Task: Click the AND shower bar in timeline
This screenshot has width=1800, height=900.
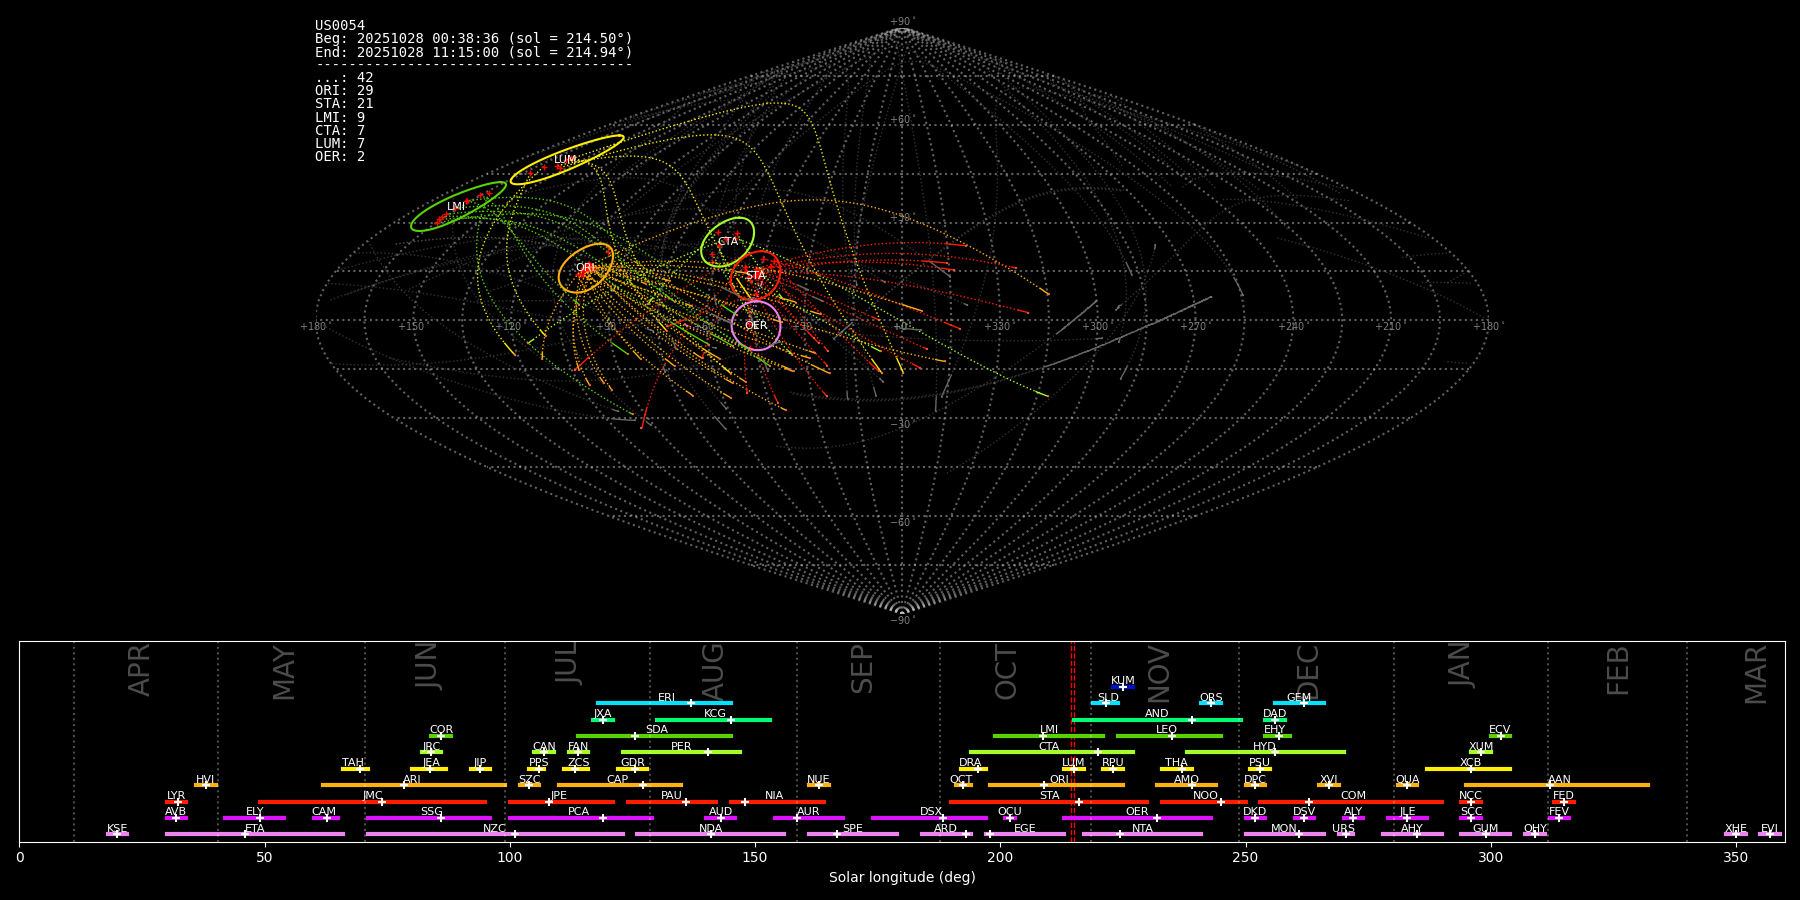Action: [1157, 720]
